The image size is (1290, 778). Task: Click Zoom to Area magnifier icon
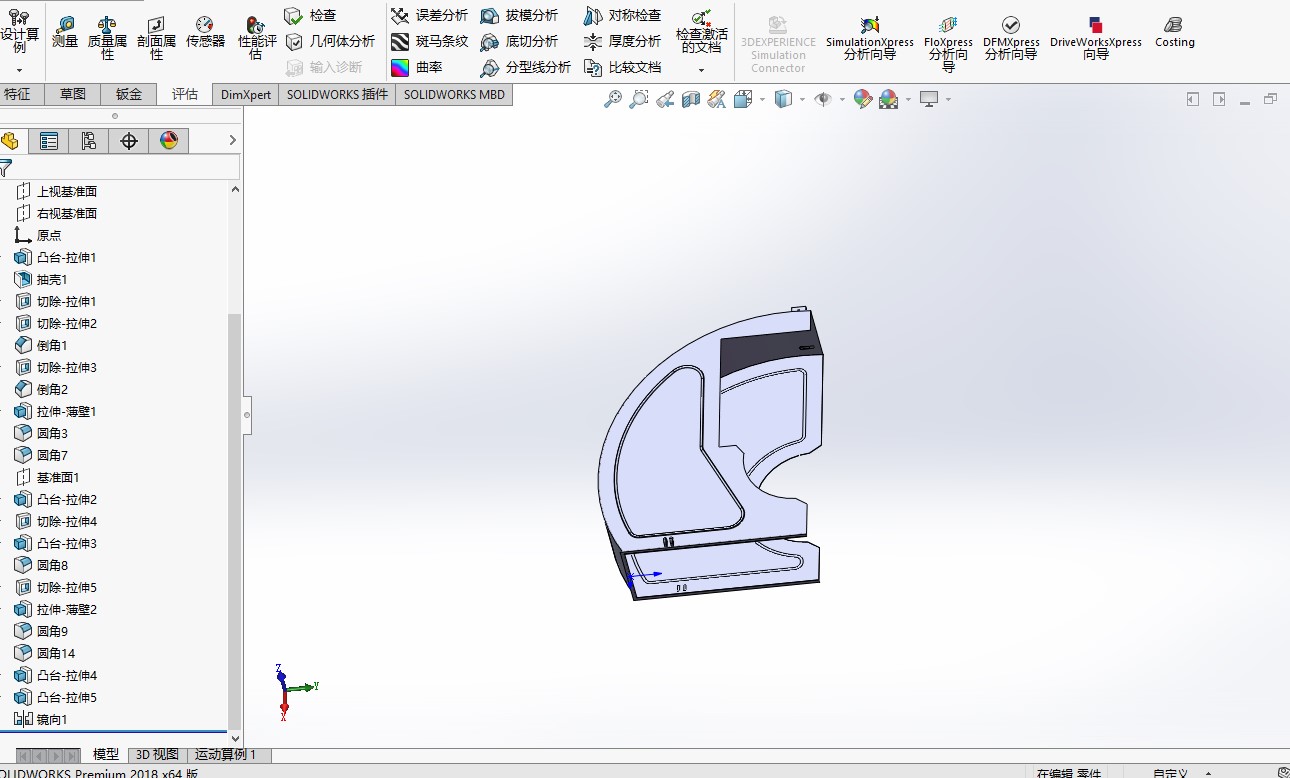[x=639, y=99]
